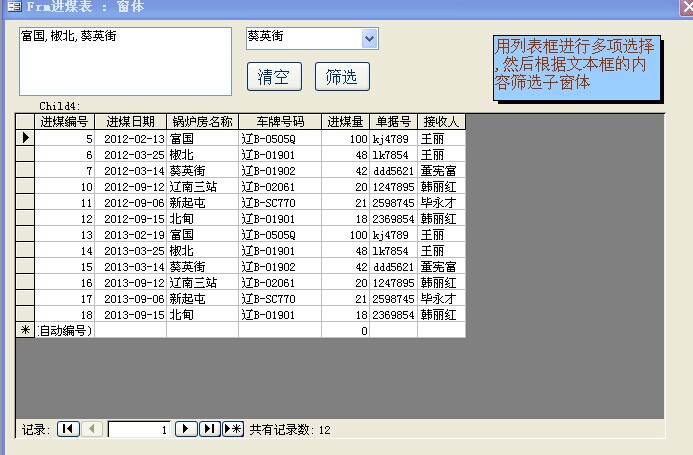Select cell with date 2012-09-06

coord(130,202)
